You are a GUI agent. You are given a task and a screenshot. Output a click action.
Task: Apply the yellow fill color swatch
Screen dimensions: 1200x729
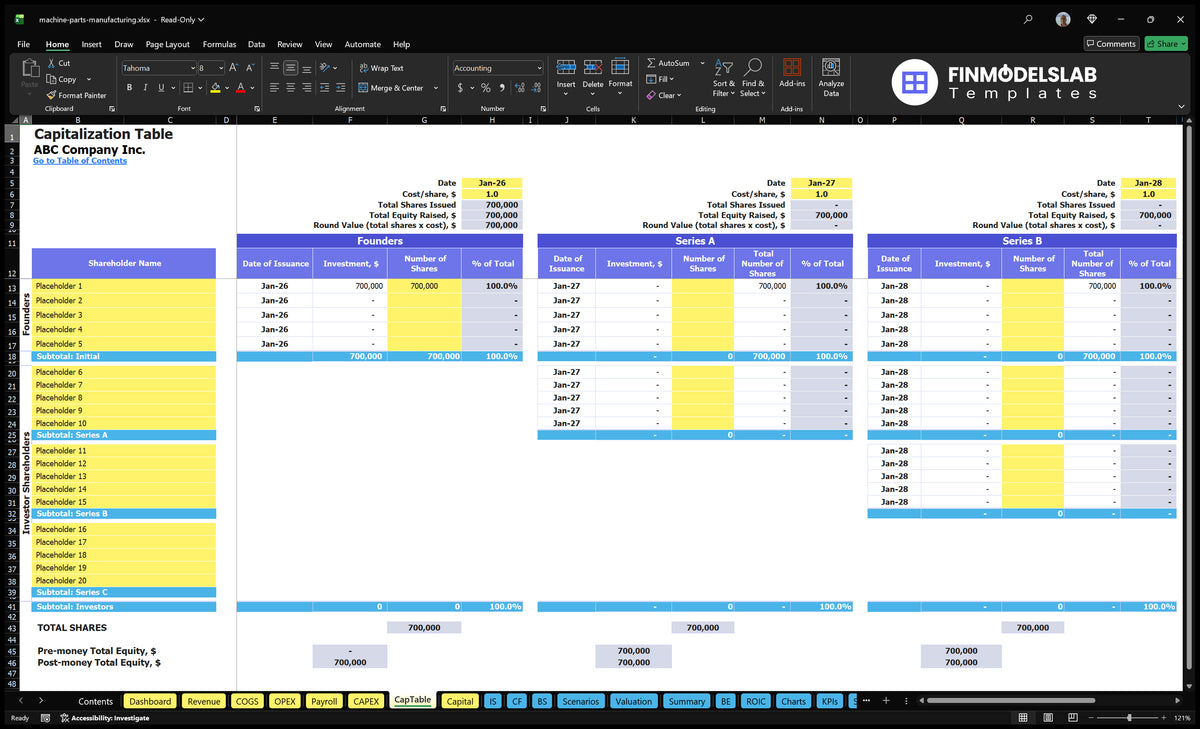[x=215, y=88]
